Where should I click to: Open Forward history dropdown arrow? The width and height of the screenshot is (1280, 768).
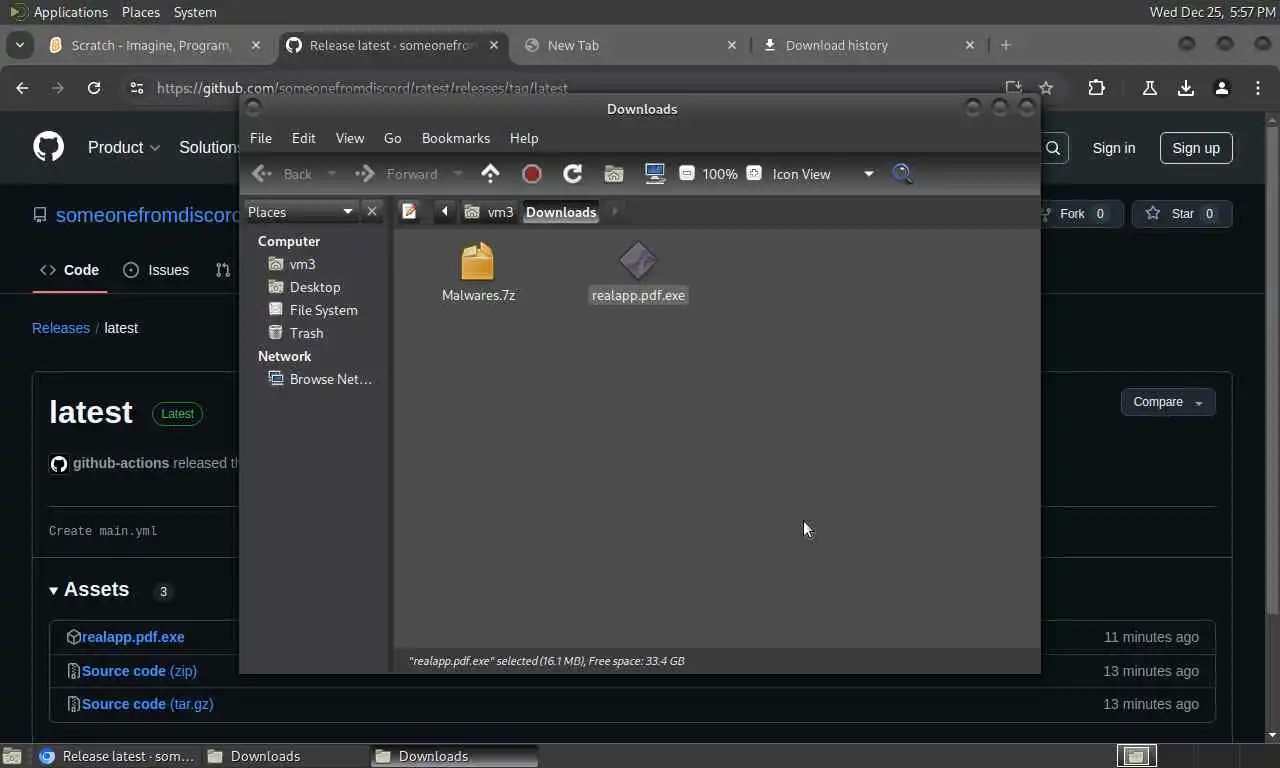(458, 174)
